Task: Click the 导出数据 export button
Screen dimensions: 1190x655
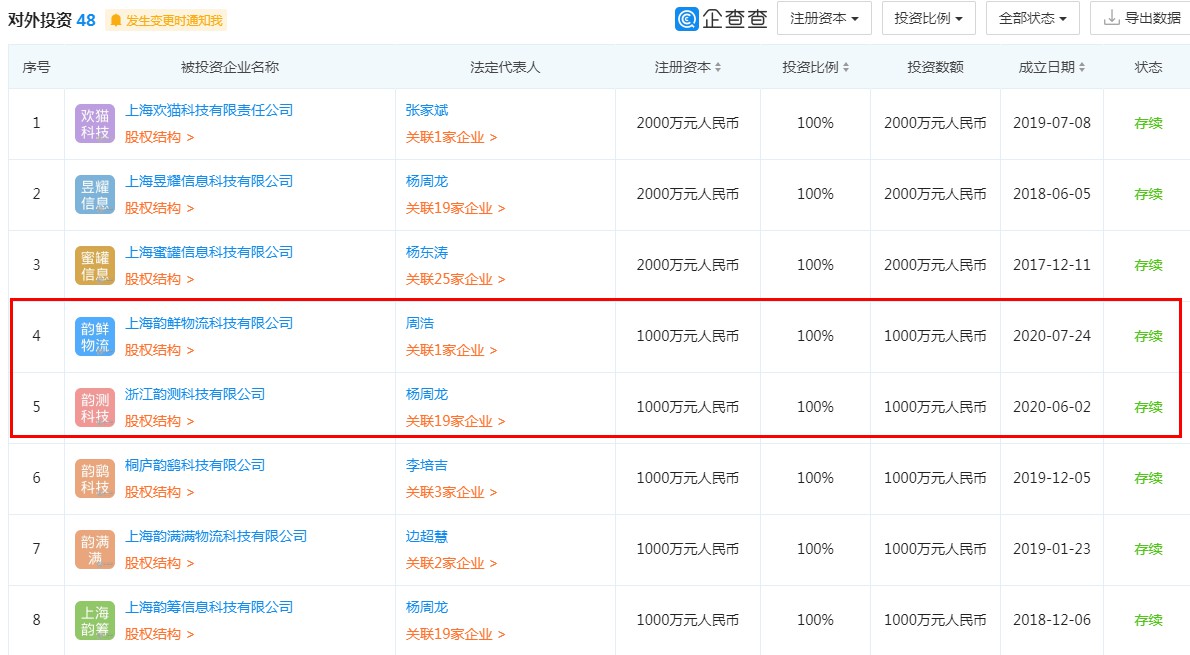Action: pyautogui.click(x=1141, y=18)
